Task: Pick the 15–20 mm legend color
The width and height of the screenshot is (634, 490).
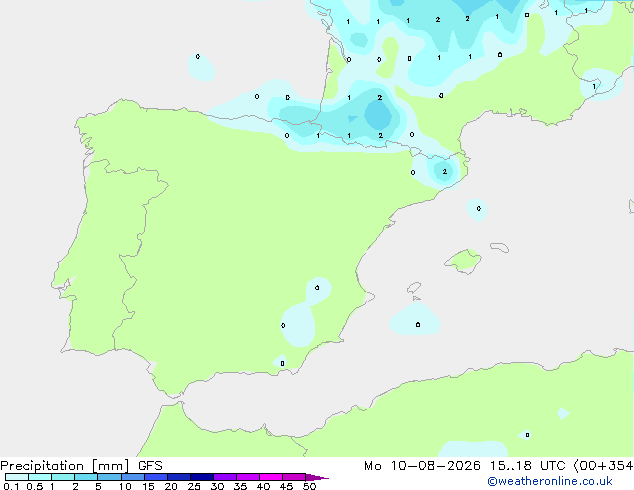Action: pos(156,477)
